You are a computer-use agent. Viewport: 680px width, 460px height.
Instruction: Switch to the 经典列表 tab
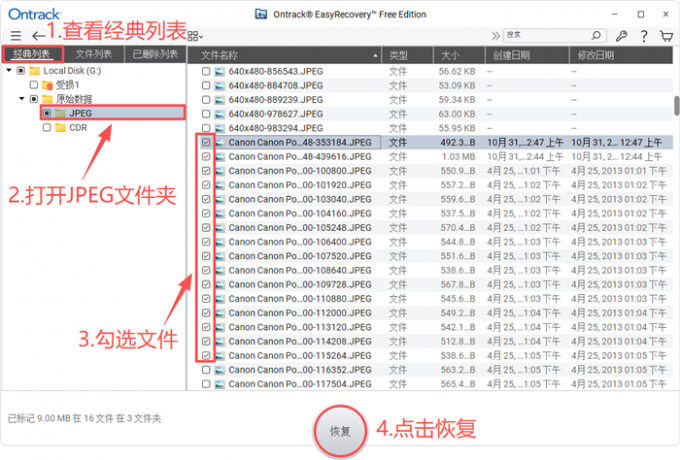[33, 54]
